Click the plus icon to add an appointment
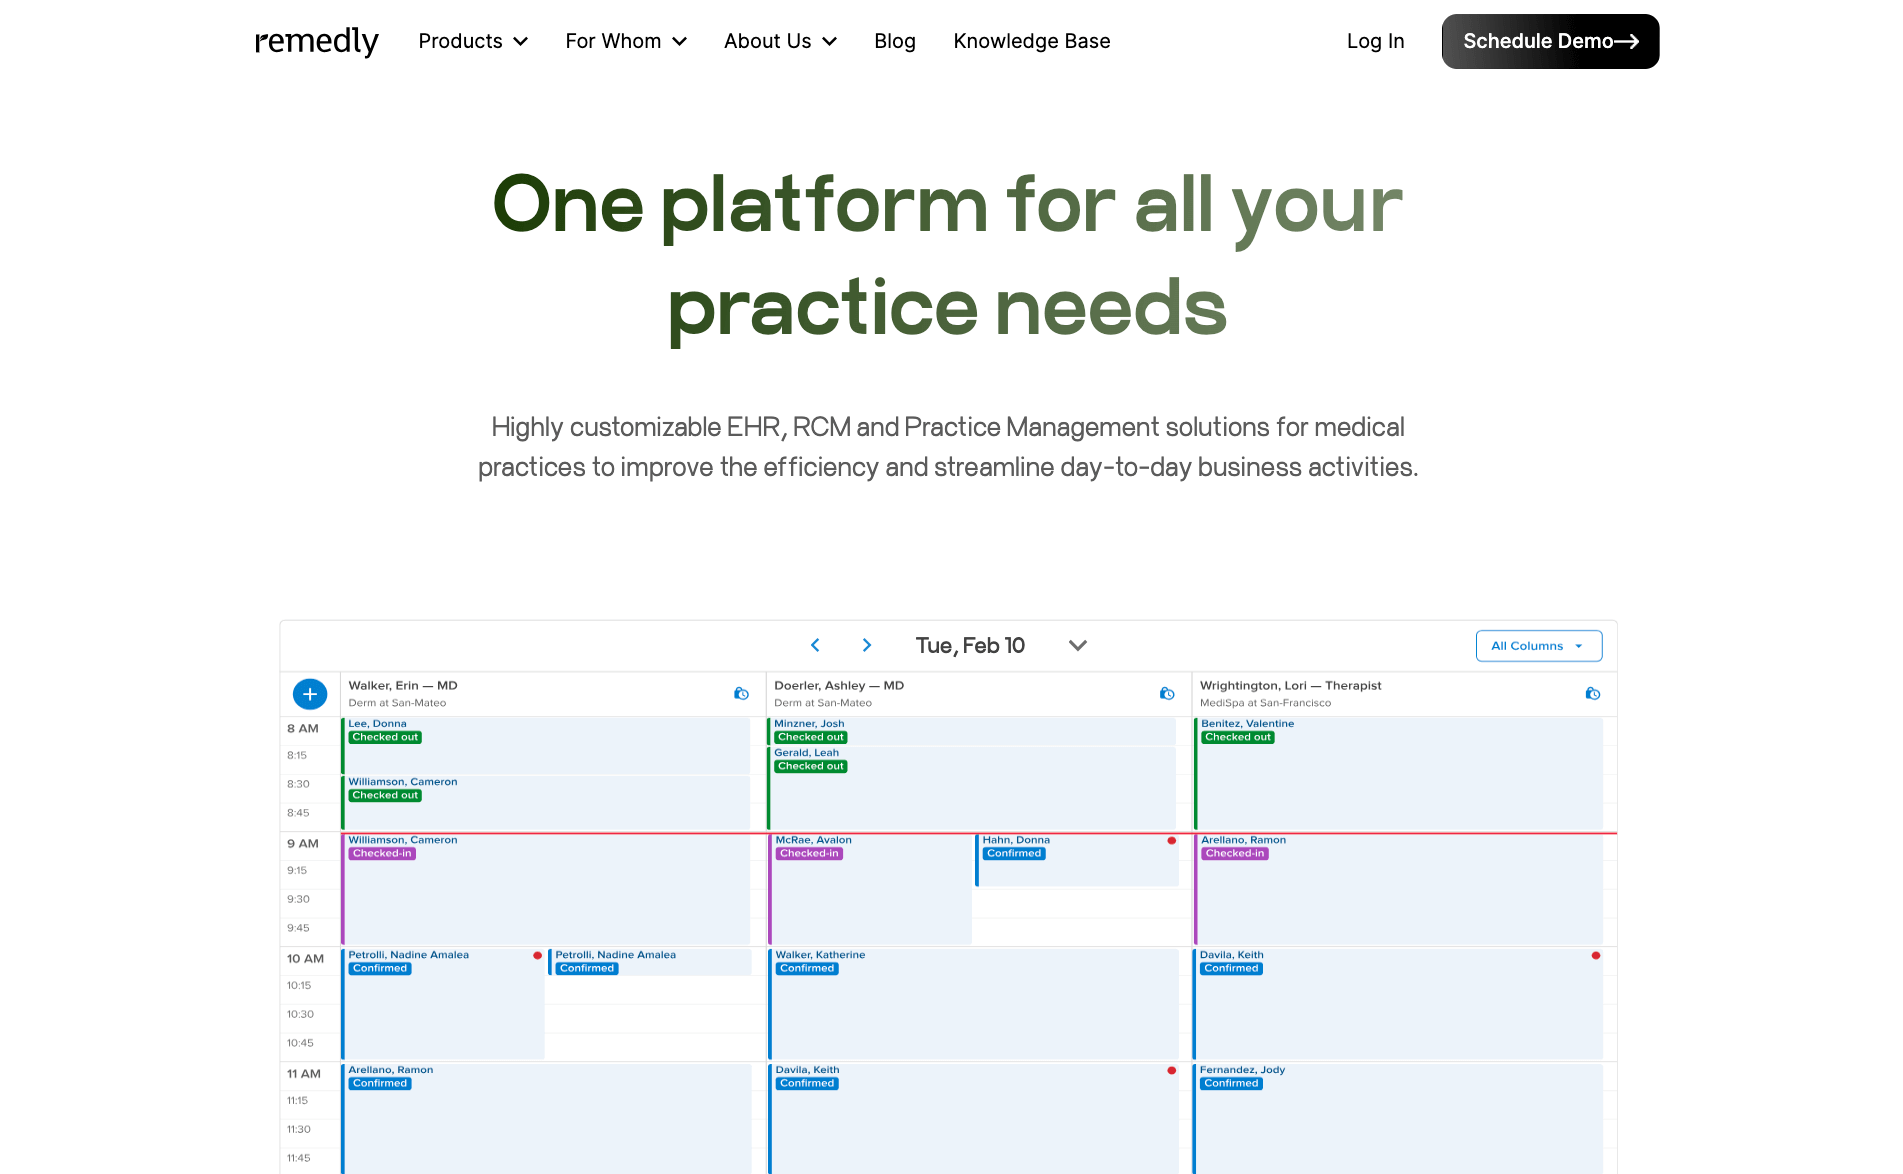This screenshot has width=1903, height=1174. [310, 693]
